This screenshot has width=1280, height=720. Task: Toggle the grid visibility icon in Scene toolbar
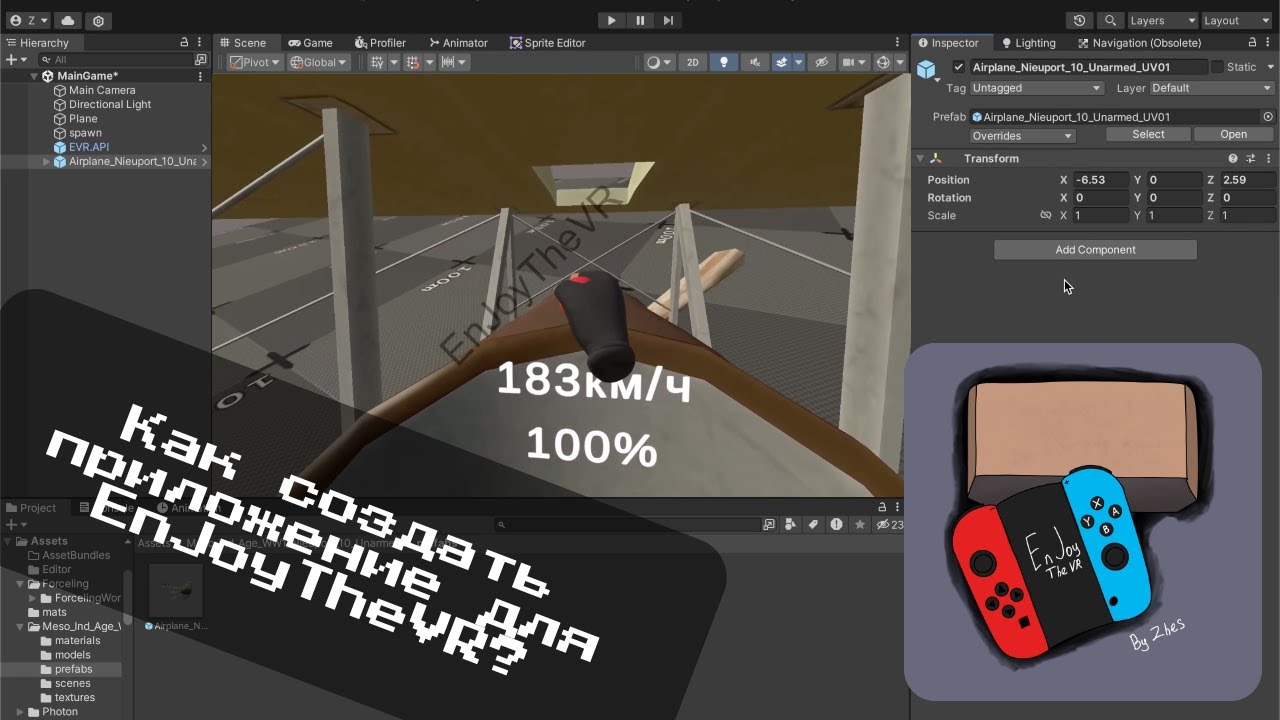pos(377,62)
